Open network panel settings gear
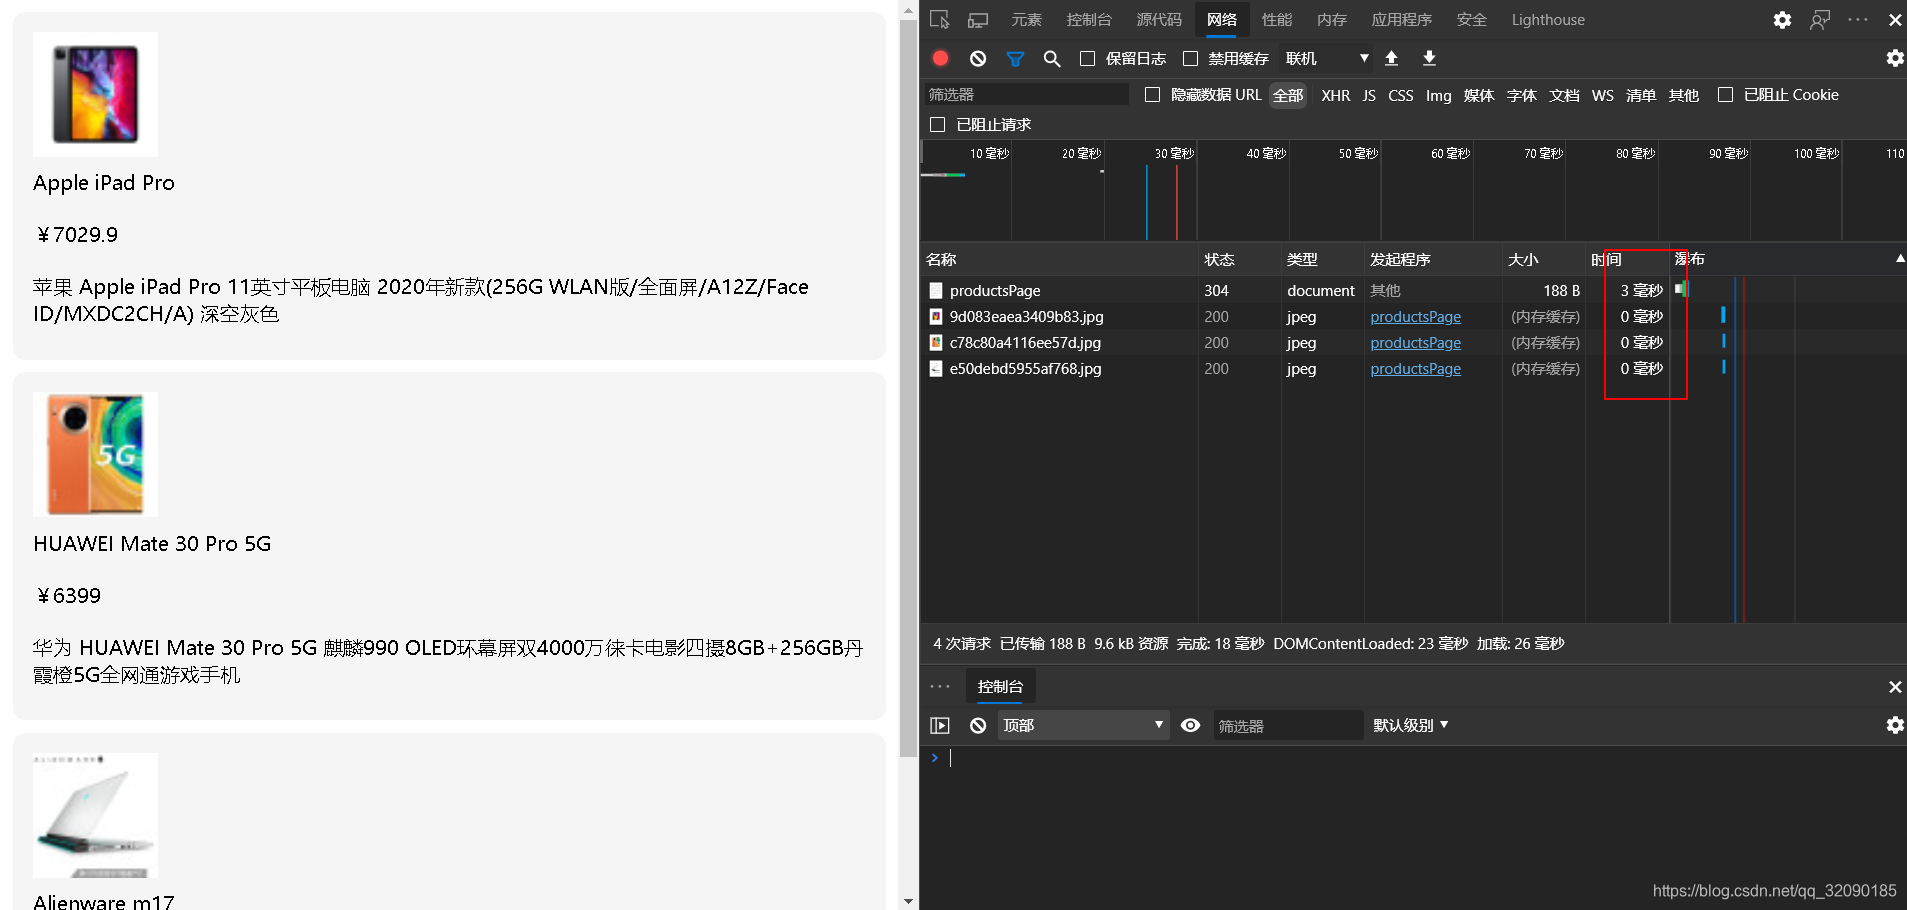This screenshot has height=910, width=1907. click(1895, 58)
